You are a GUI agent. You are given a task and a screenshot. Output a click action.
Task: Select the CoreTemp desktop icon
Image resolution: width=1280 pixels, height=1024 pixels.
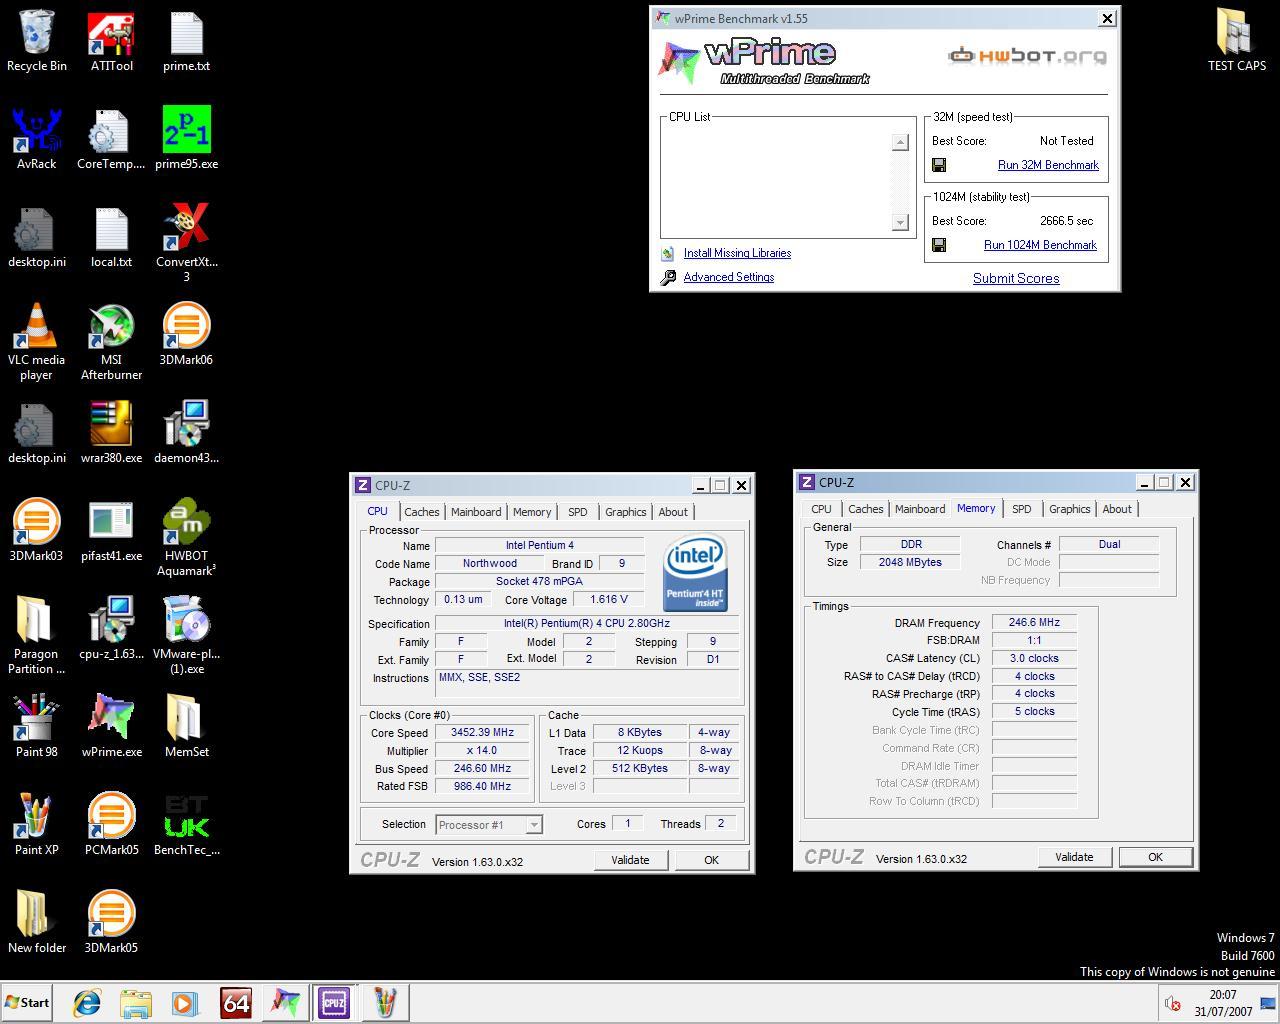pyautogui.click(x=111, y=140)
